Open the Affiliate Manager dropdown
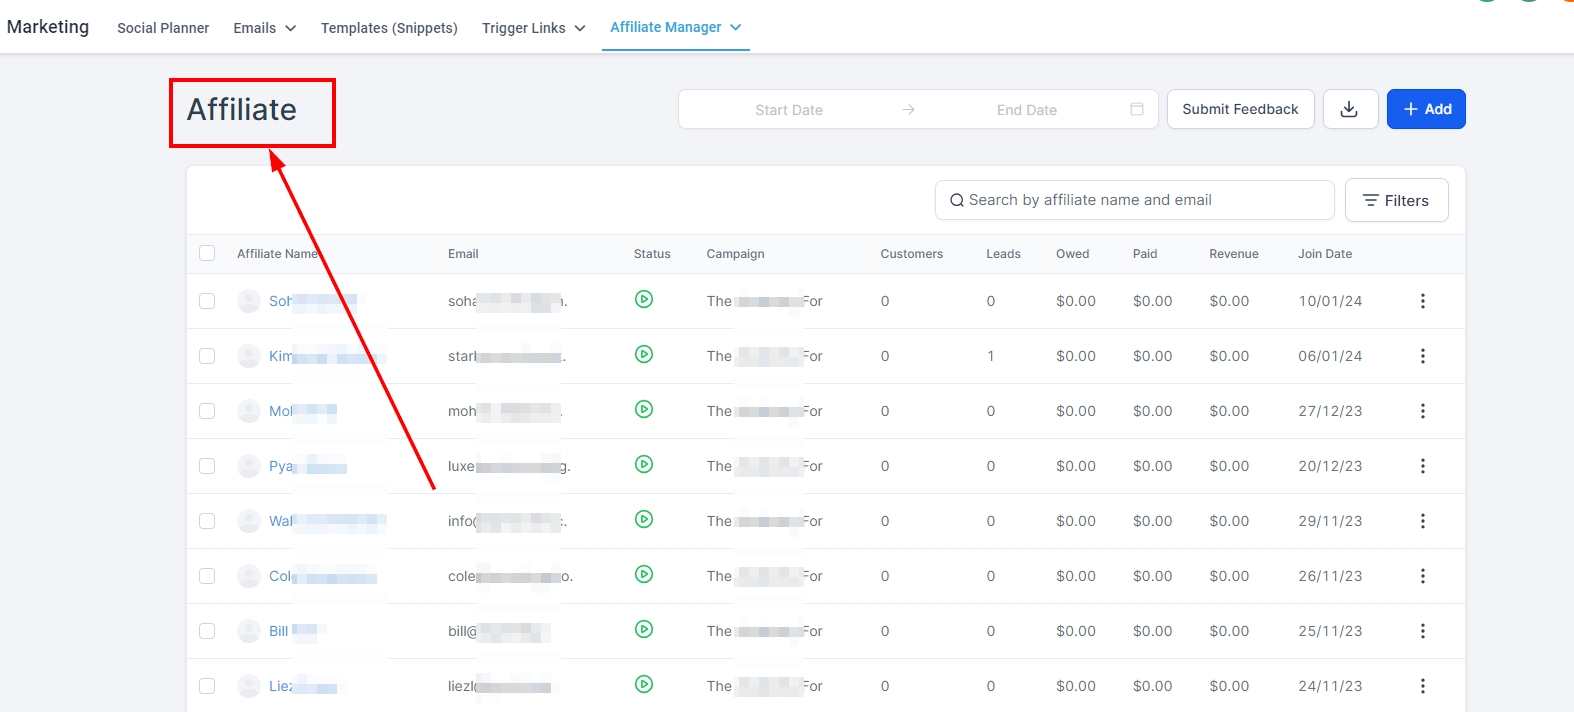The image size is (1574, 712). [x=675, y=27]
